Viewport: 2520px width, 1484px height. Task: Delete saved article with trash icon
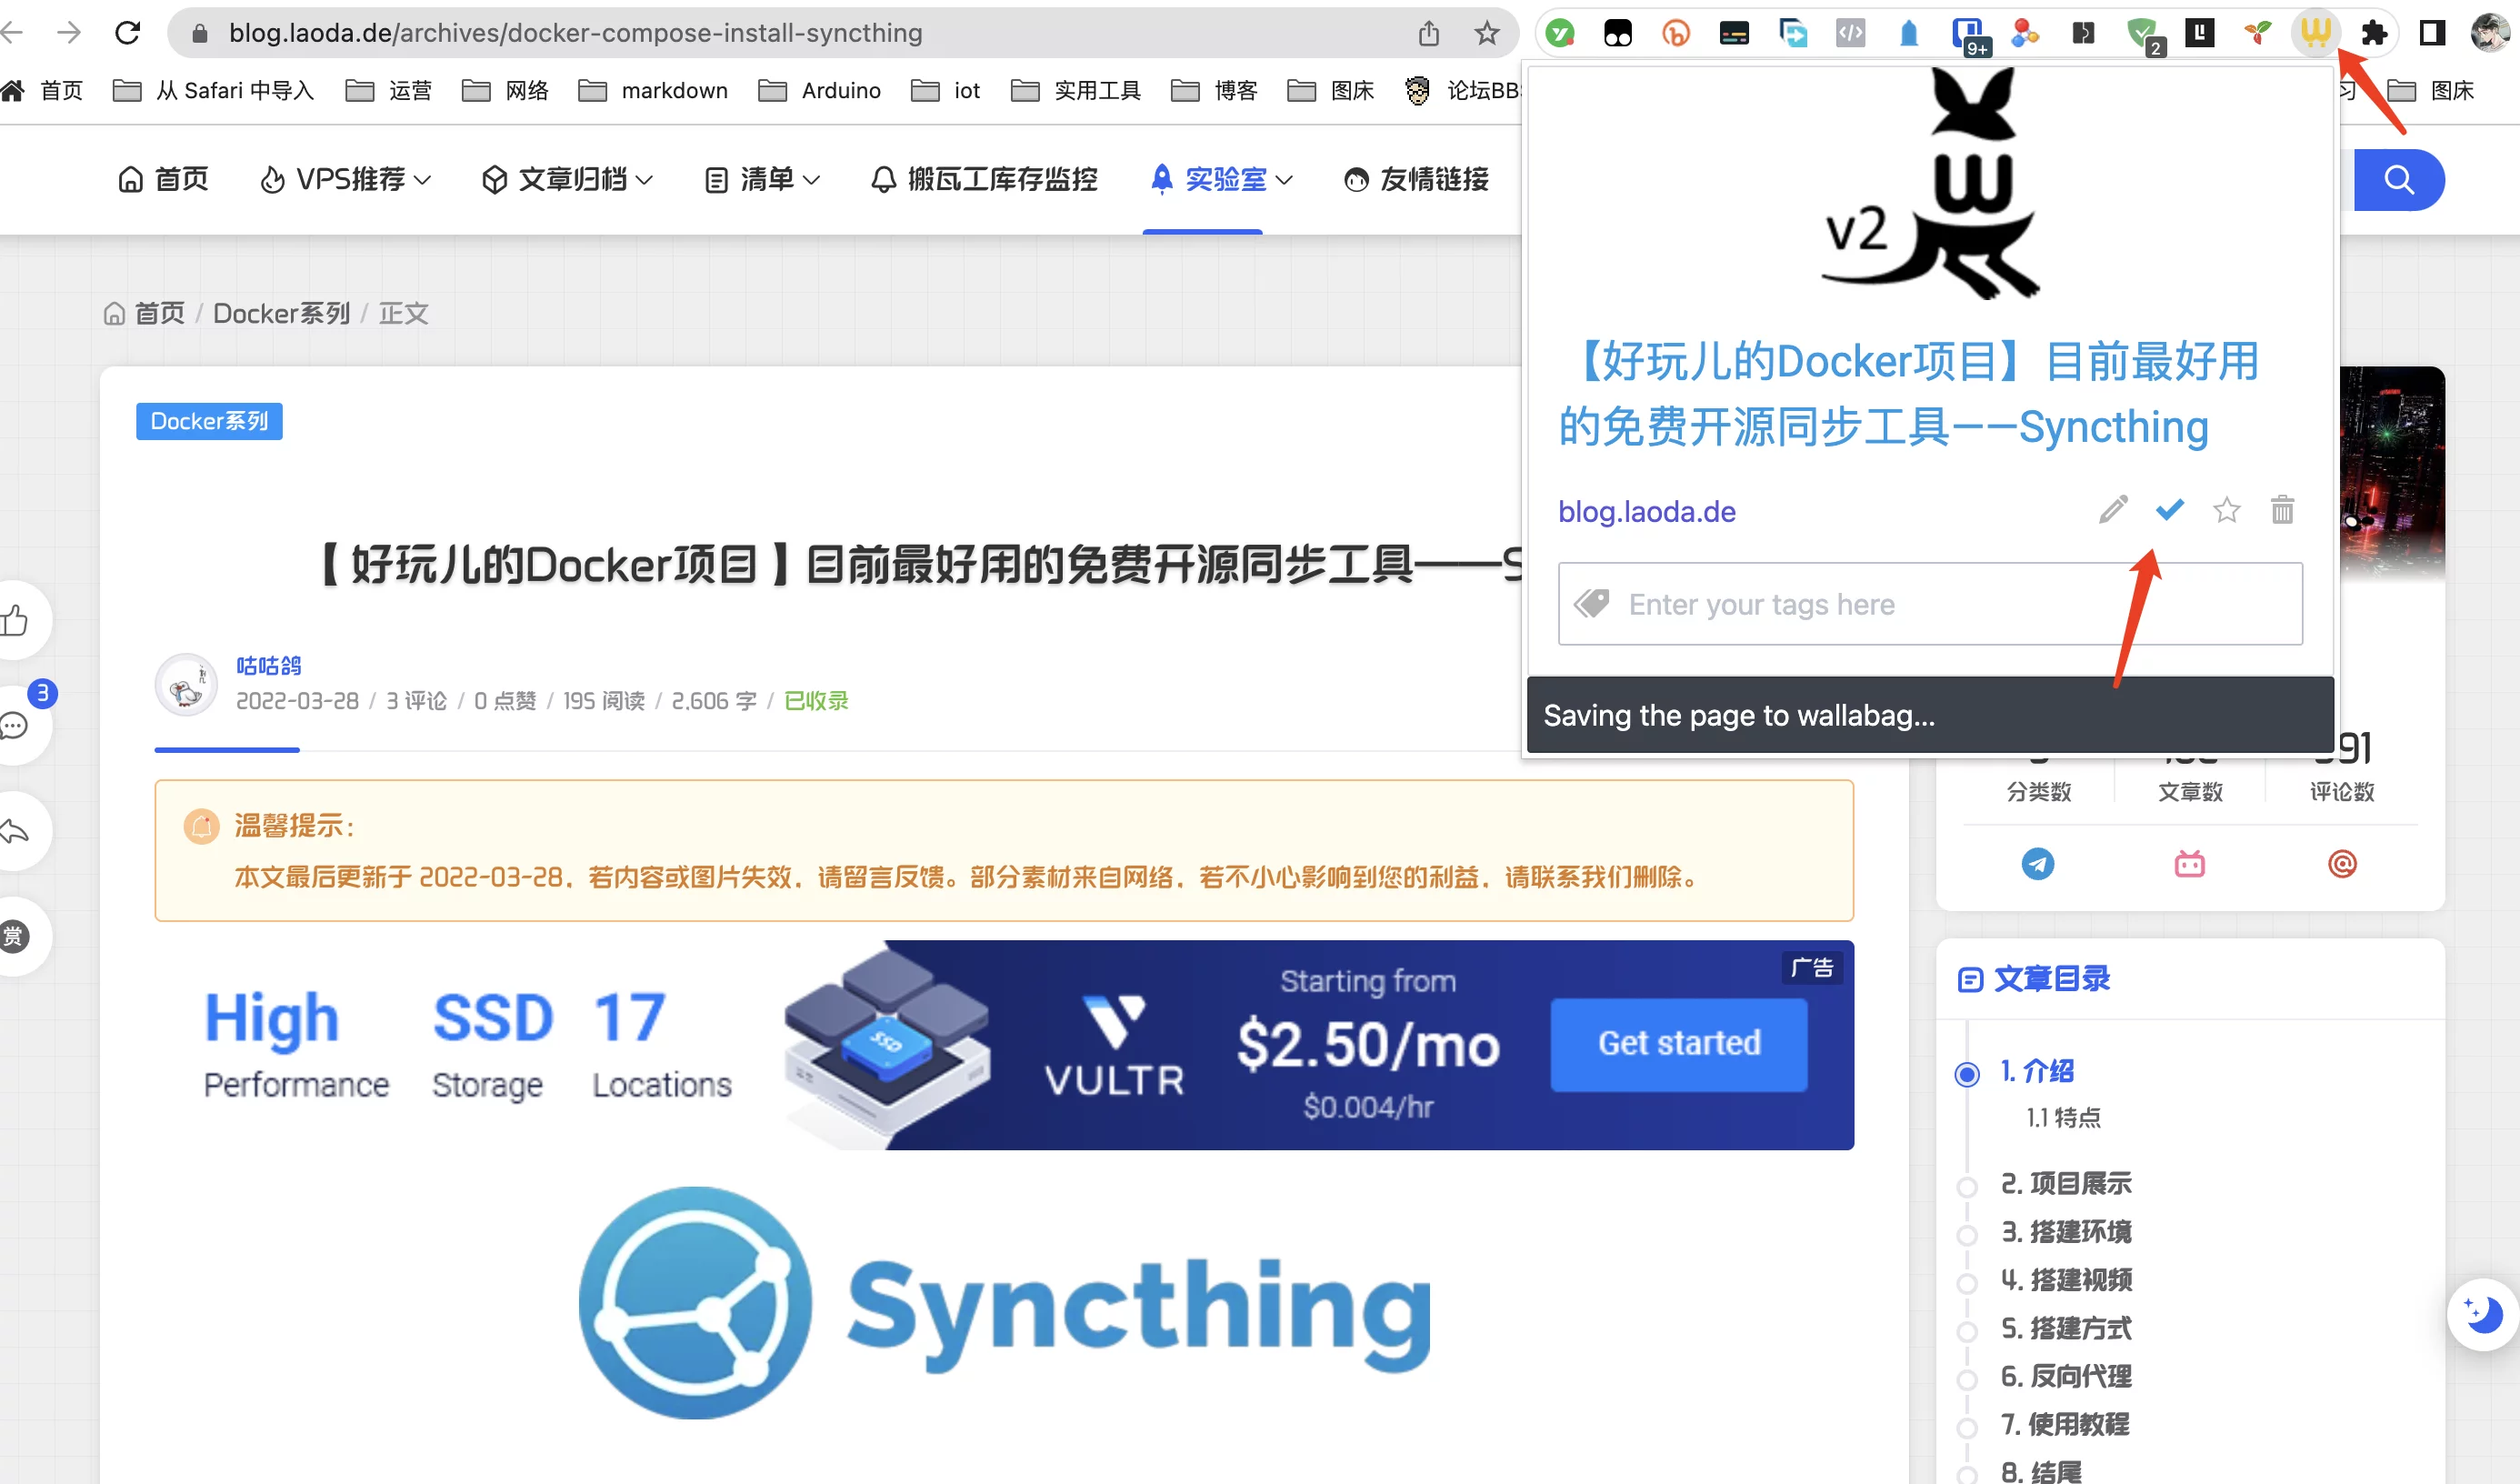tap(2282, 510)
